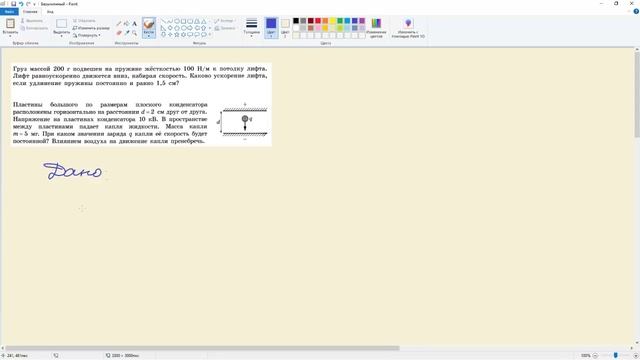The image size is (640, 360).
Task: Pick the purple color swatch
Action: [362, 21]
